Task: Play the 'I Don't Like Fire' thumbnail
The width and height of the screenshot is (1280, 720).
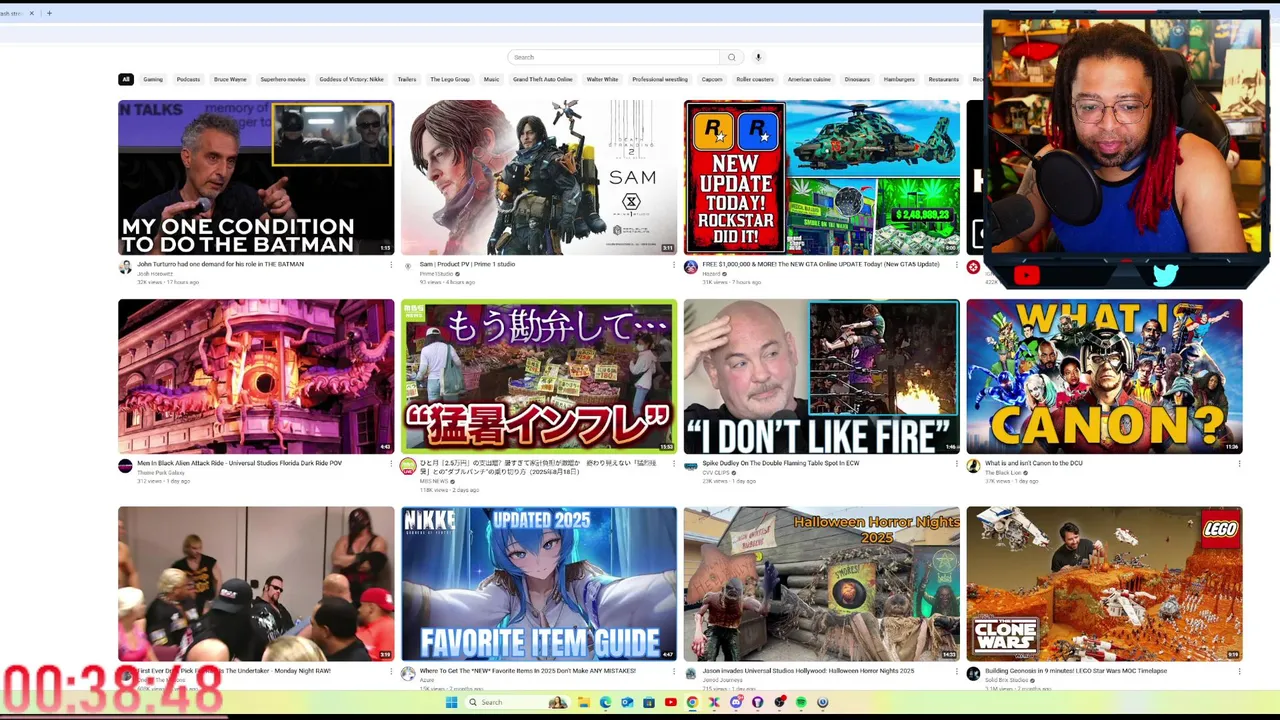Action: pyautogui.click(x=822, y=376)
